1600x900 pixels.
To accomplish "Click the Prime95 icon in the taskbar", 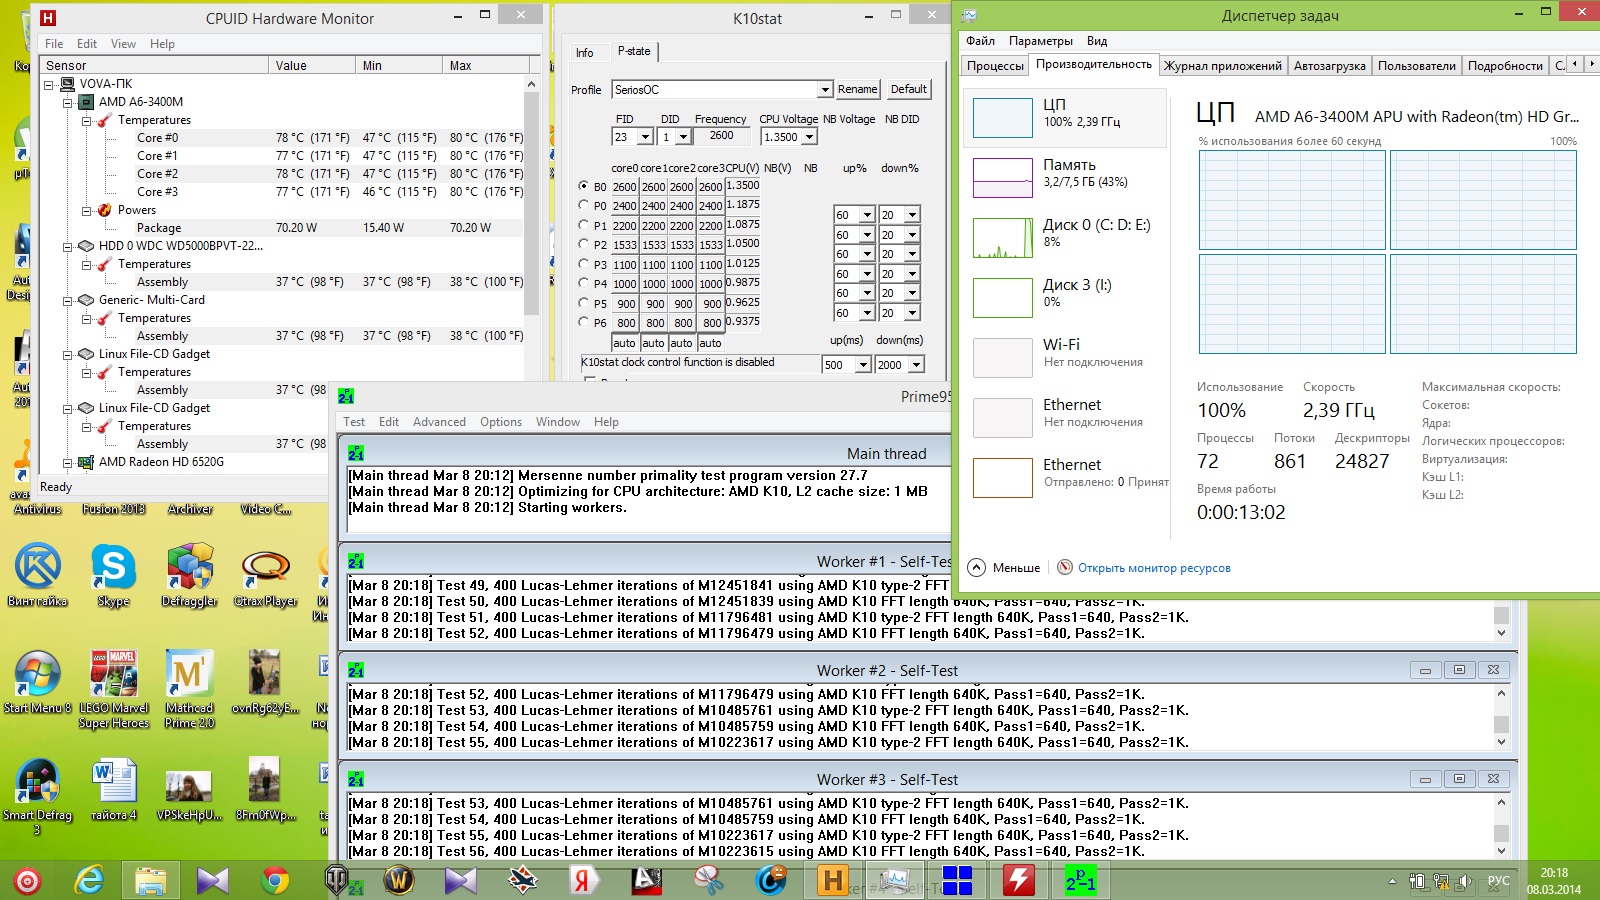I will [x=1080, y=880].
